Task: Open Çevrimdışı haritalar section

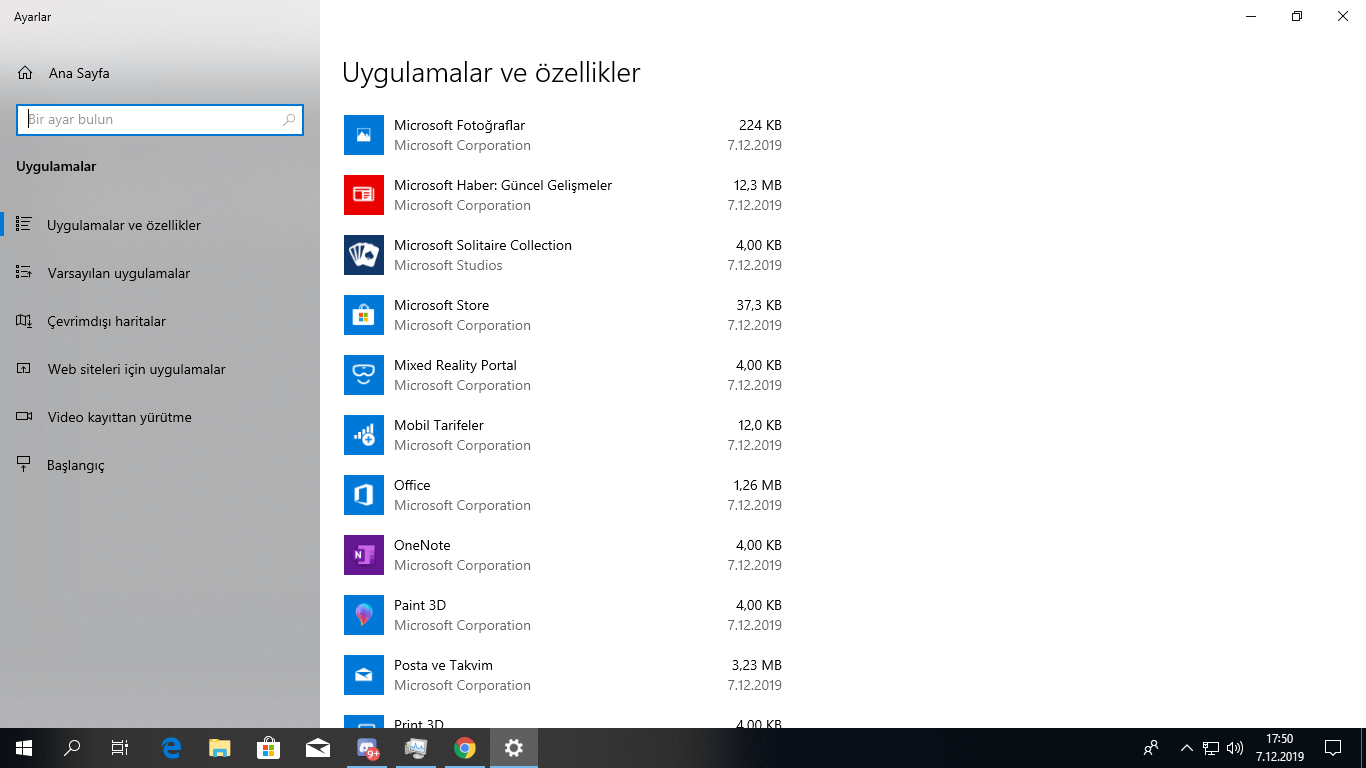Action: tap(160, 321)
